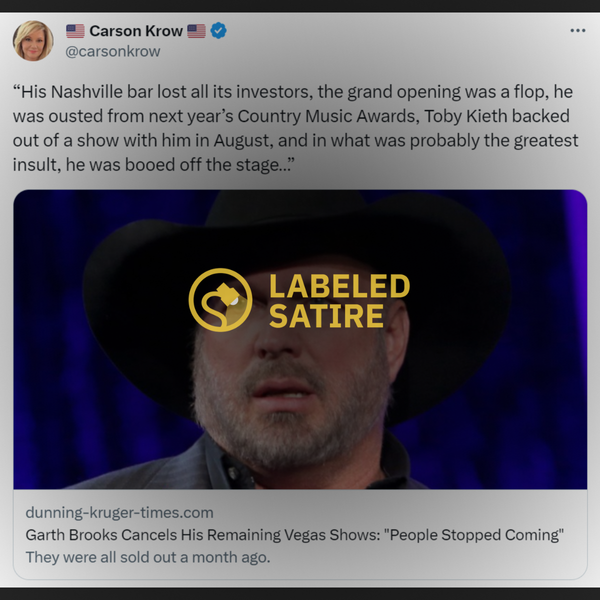The height and width of the screenshot is (600, 600).
Task: Click the word LABELED in the watermark
Action: (339, 286)
